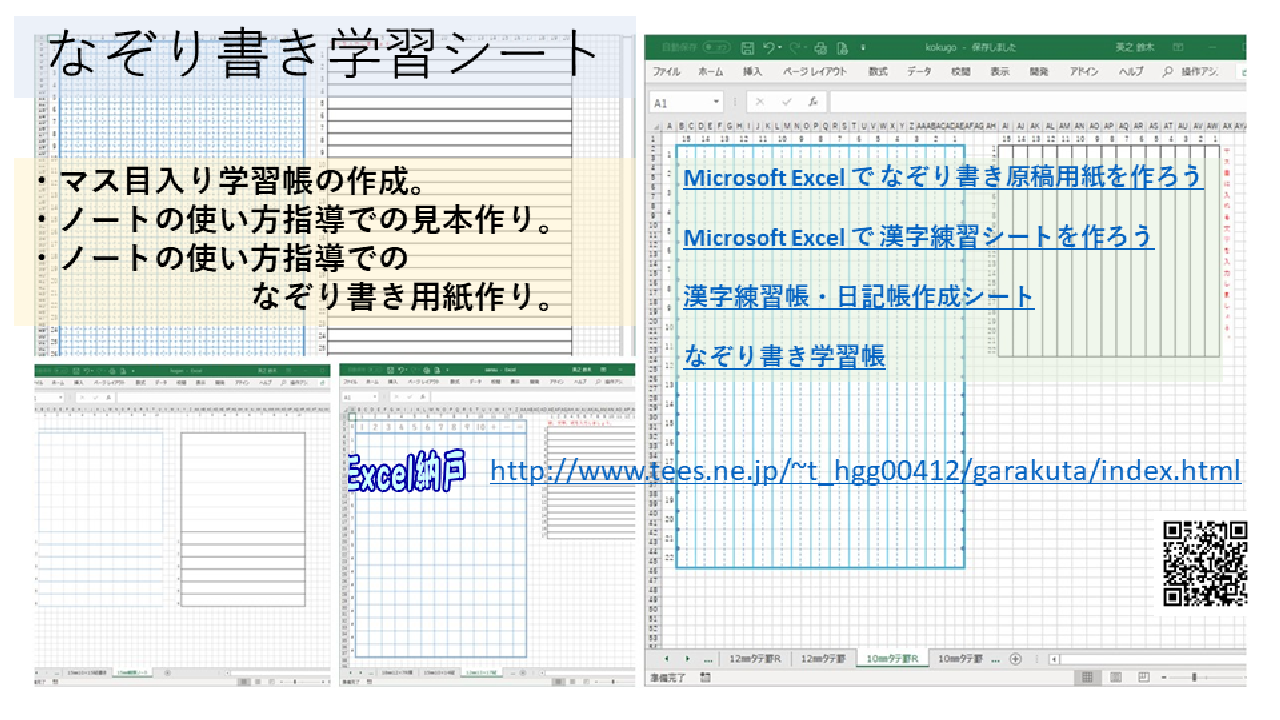Click the なぞり書き学習シート slide title
The image size is (1280, 720).
point(322,55)
